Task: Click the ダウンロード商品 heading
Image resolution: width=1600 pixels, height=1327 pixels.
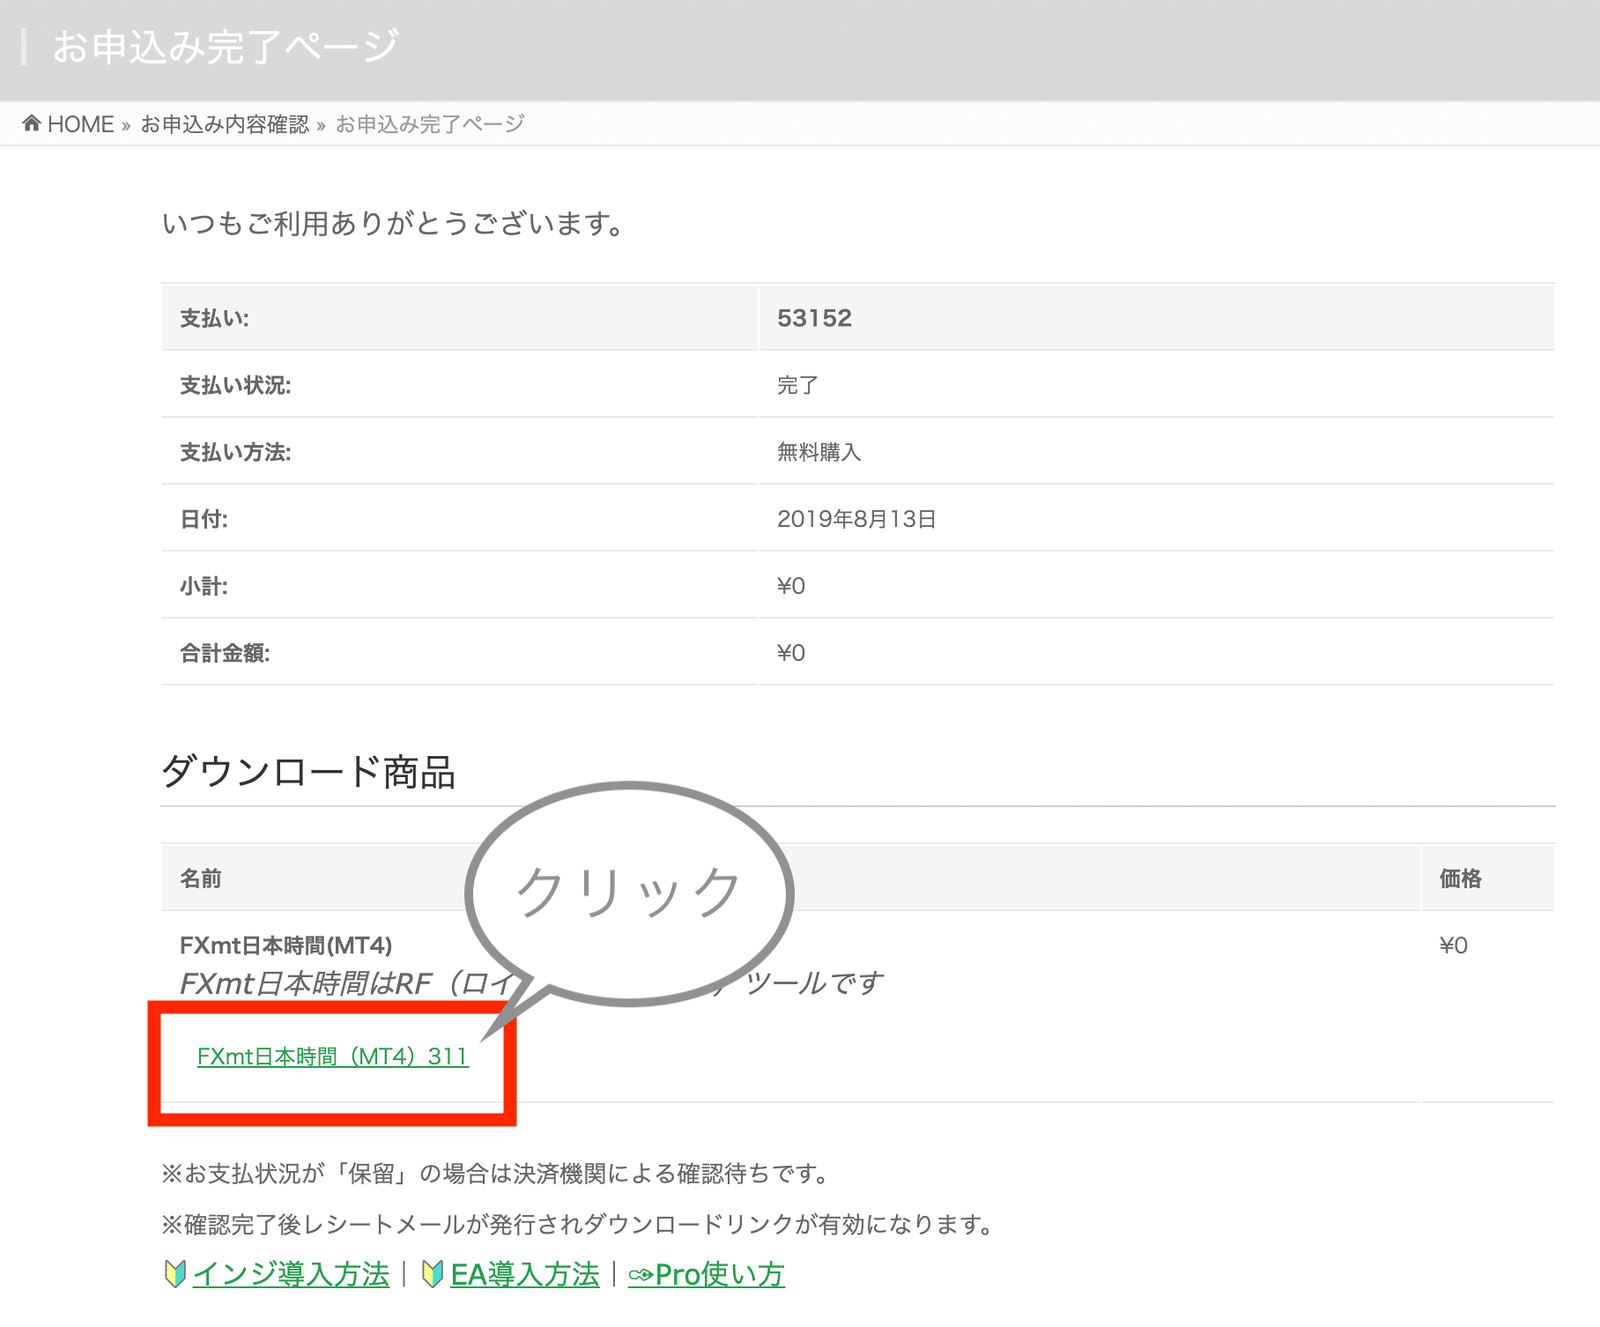Action: tap(308, 772)
